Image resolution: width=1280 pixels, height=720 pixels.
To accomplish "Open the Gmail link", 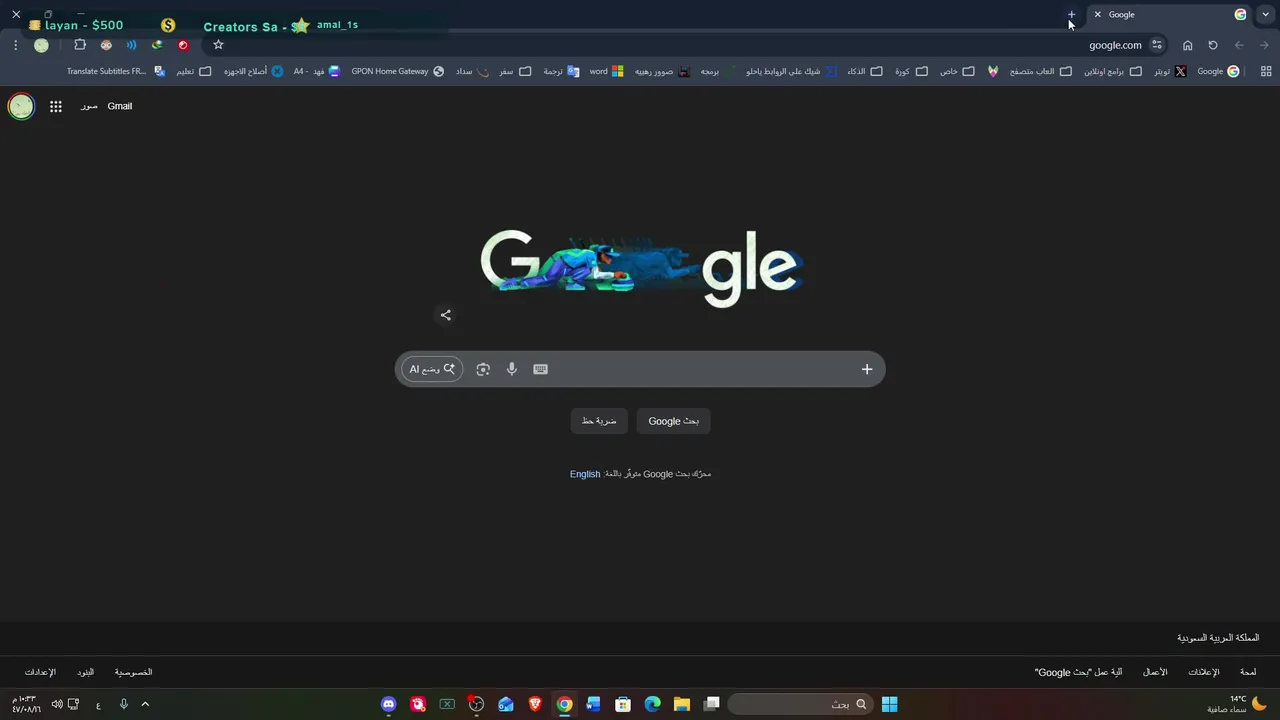I will (120, 106).
